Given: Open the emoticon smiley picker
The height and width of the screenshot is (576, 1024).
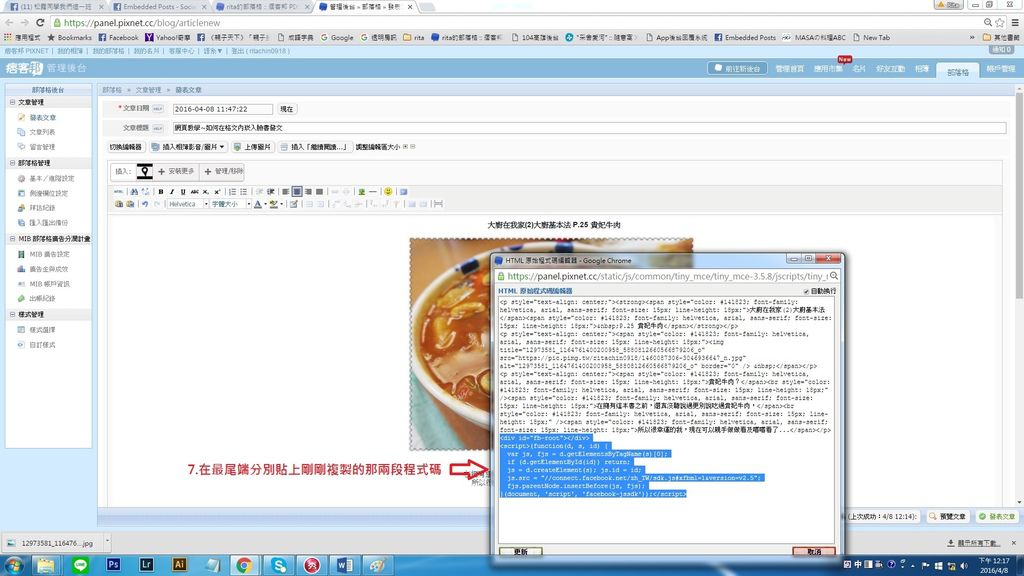Looking at the screenshot, I should pyautogui.click(x=388, y=191).
